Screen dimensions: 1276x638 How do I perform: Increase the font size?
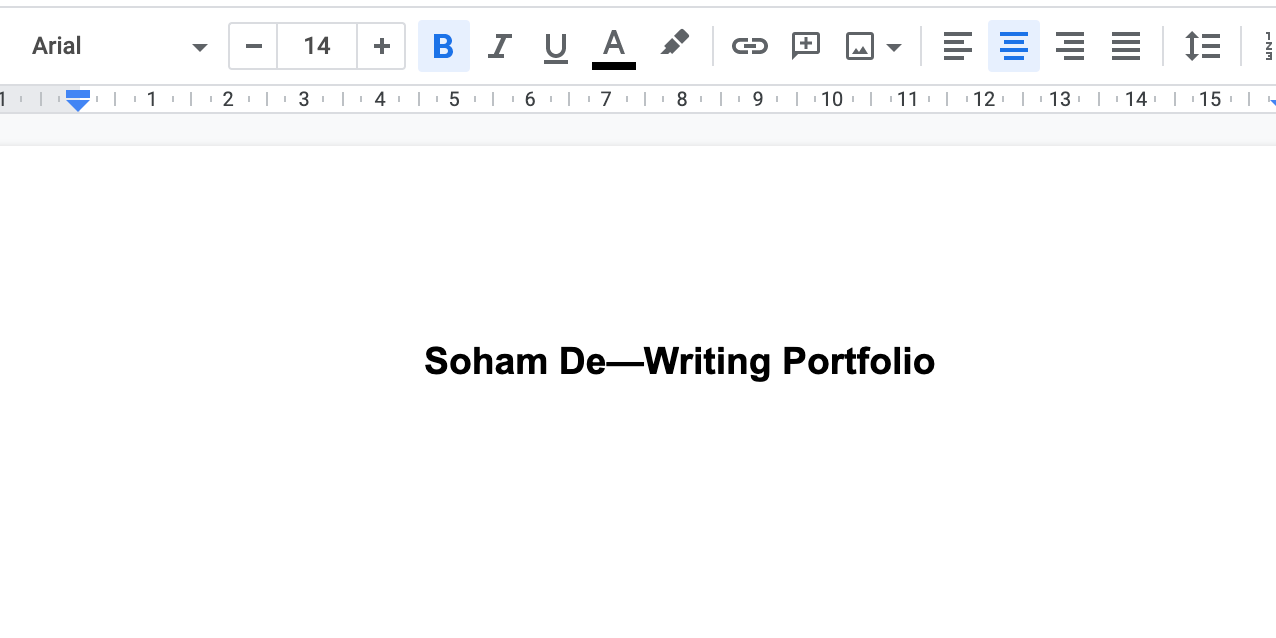[381, 46]
